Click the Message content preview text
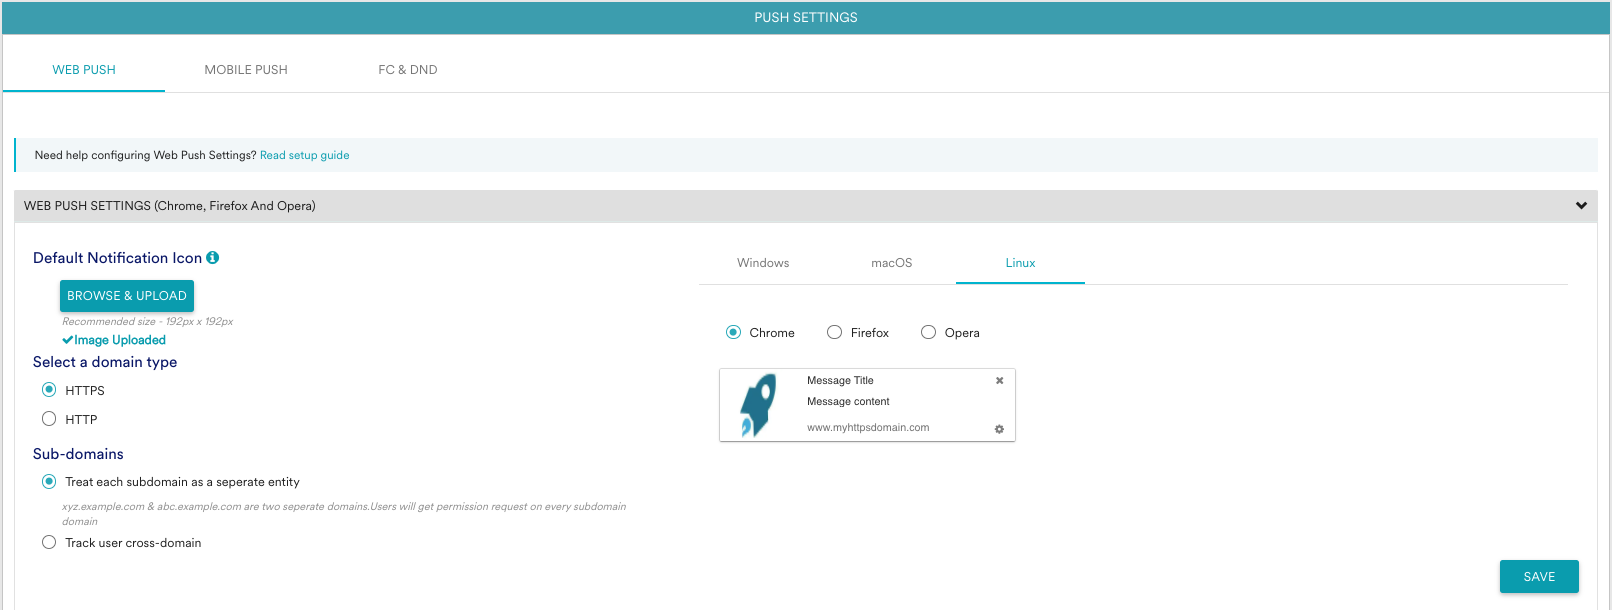Image resolution: width=1612 pixels, height=610 pixels. point(849,402)
